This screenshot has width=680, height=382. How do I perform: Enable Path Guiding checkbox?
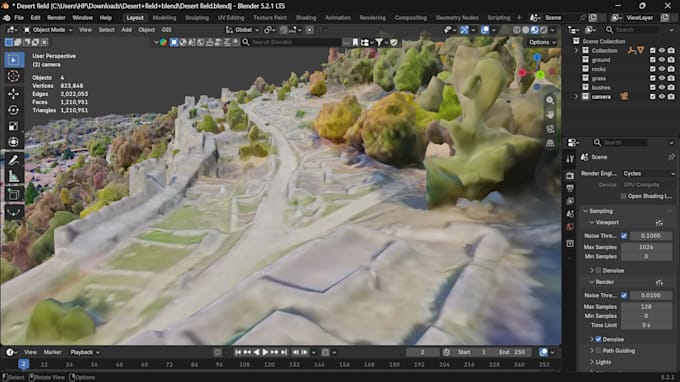pos(598,351)
